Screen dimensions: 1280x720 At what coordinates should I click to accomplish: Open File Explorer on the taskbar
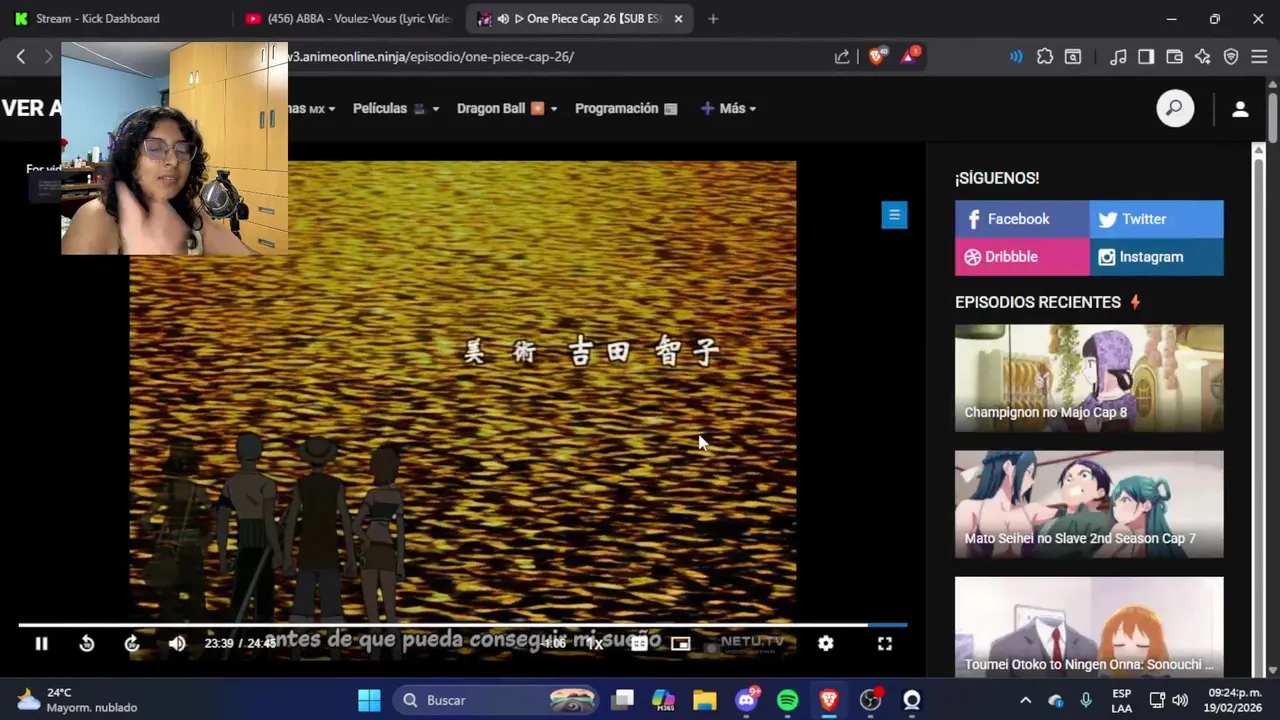(705, 700)
